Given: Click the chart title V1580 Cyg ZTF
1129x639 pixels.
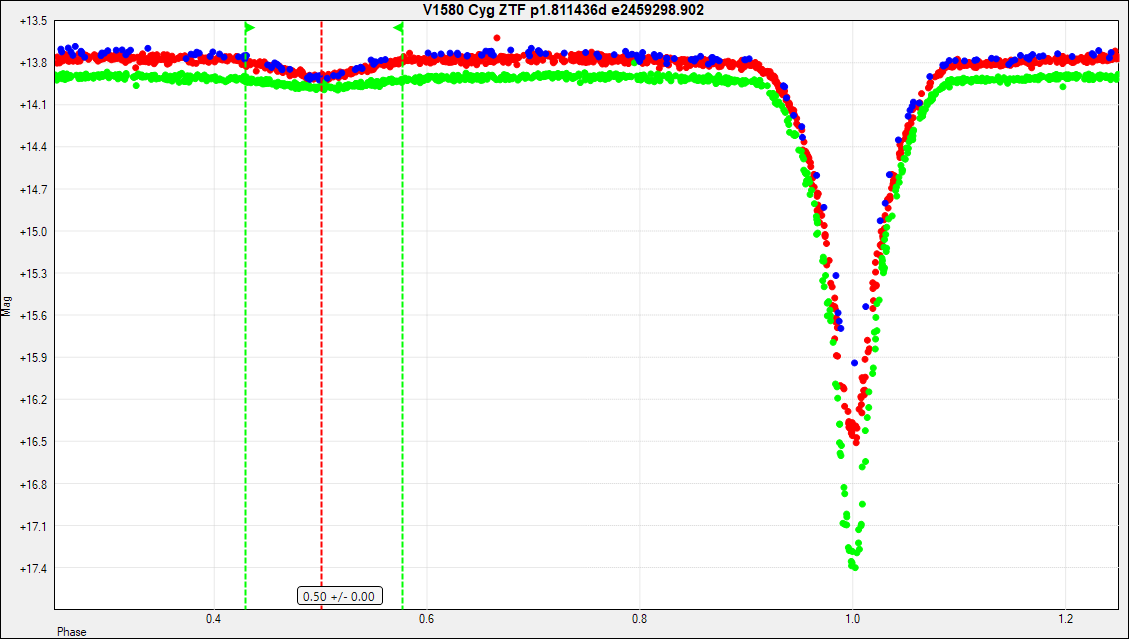Looking at the screenshot, I should [563, 10].
